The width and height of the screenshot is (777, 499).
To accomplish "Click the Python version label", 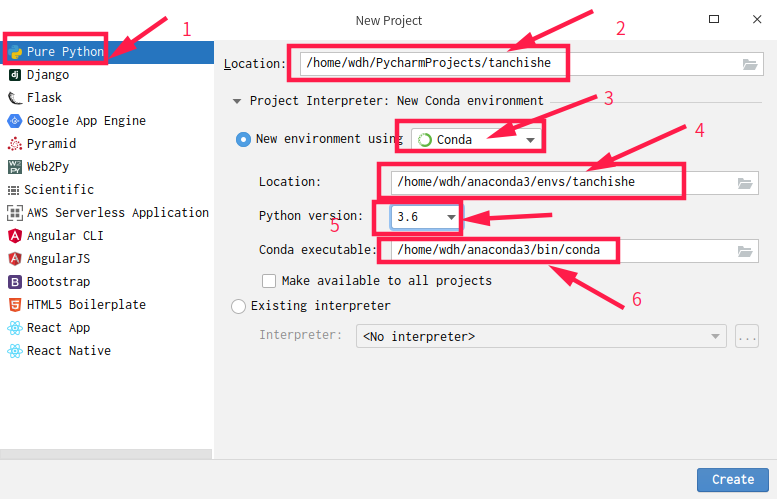I will pos(311,216).
